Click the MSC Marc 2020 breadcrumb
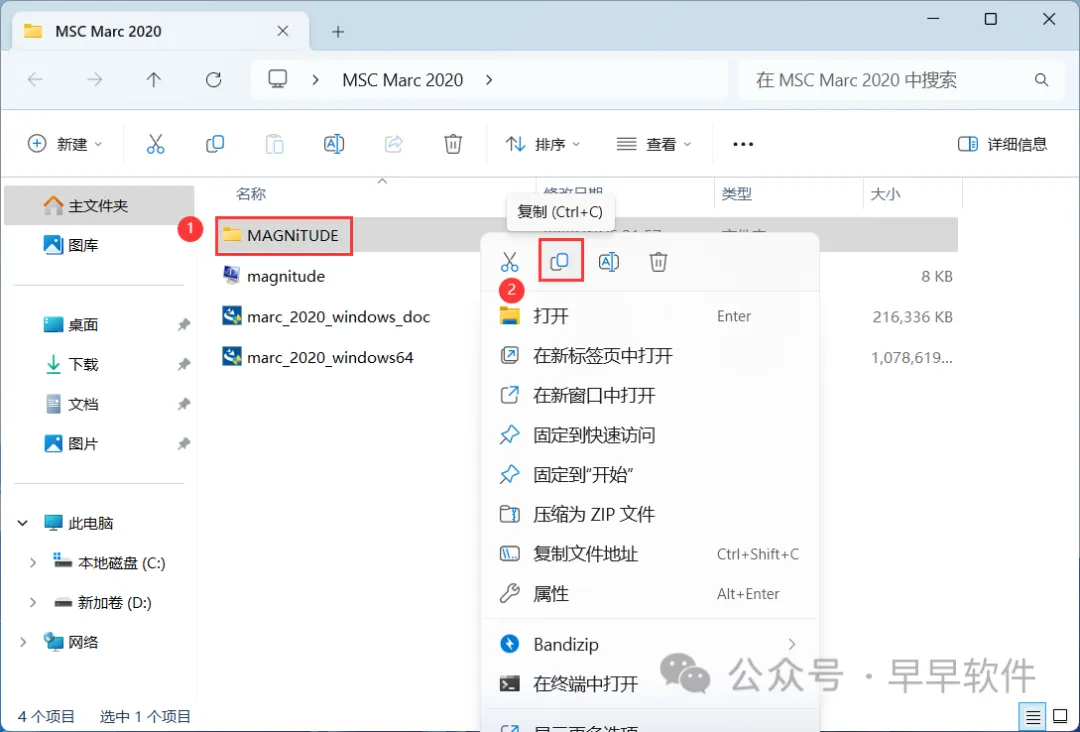Screen dimensions: 1080x732 click(x=402, y=80)
